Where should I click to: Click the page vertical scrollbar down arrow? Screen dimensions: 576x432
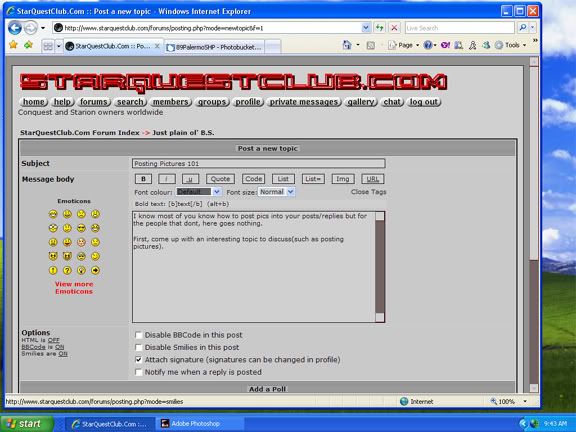coord(534,388)
